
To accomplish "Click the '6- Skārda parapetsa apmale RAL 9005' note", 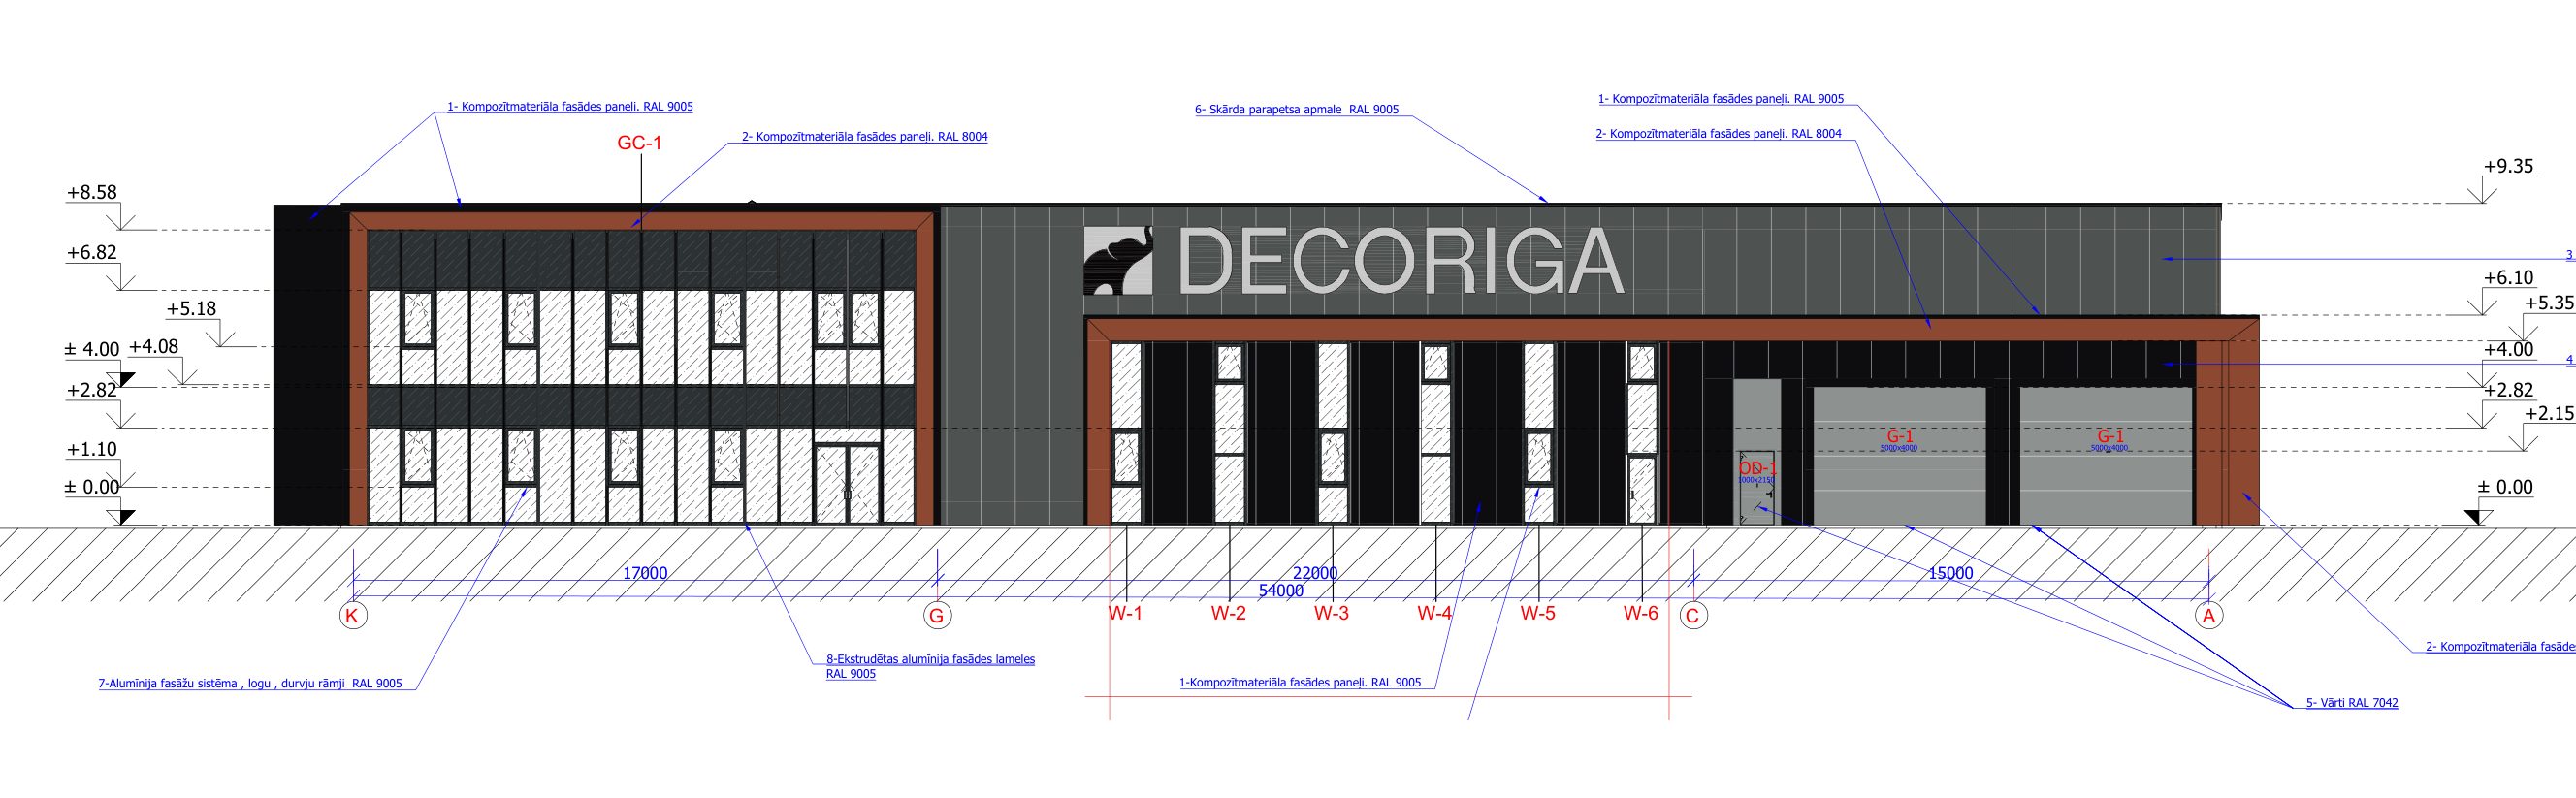I will (x=1296, y=110).
